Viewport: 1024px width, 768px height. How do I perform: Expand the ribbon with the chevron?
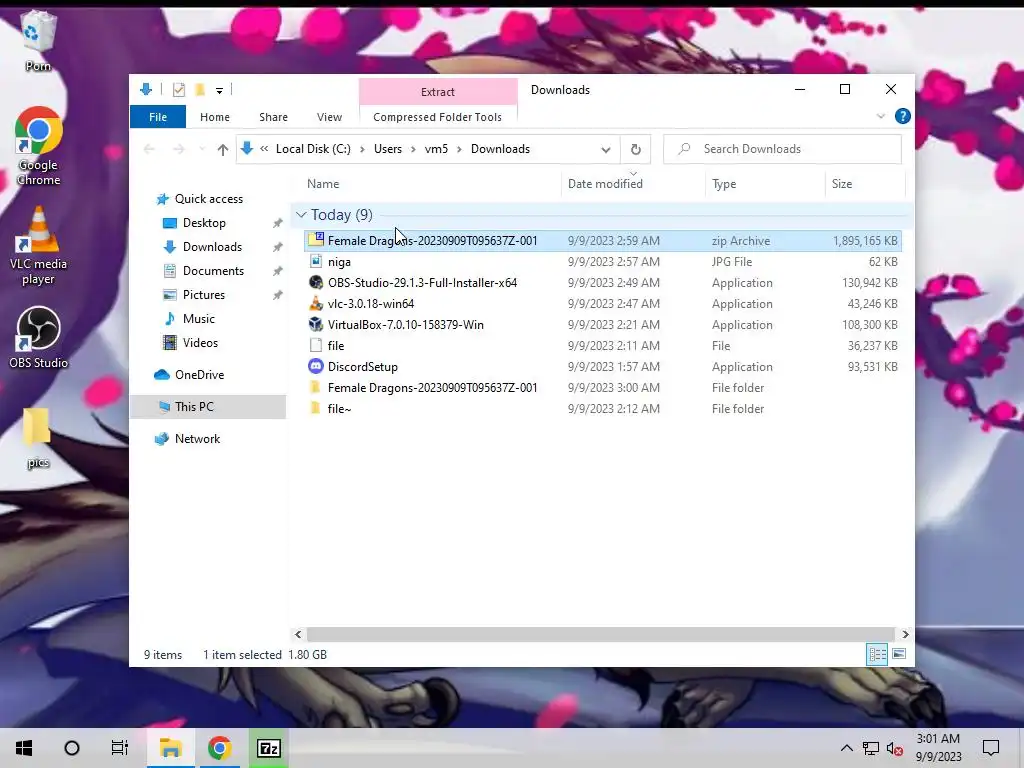point(880,116)
